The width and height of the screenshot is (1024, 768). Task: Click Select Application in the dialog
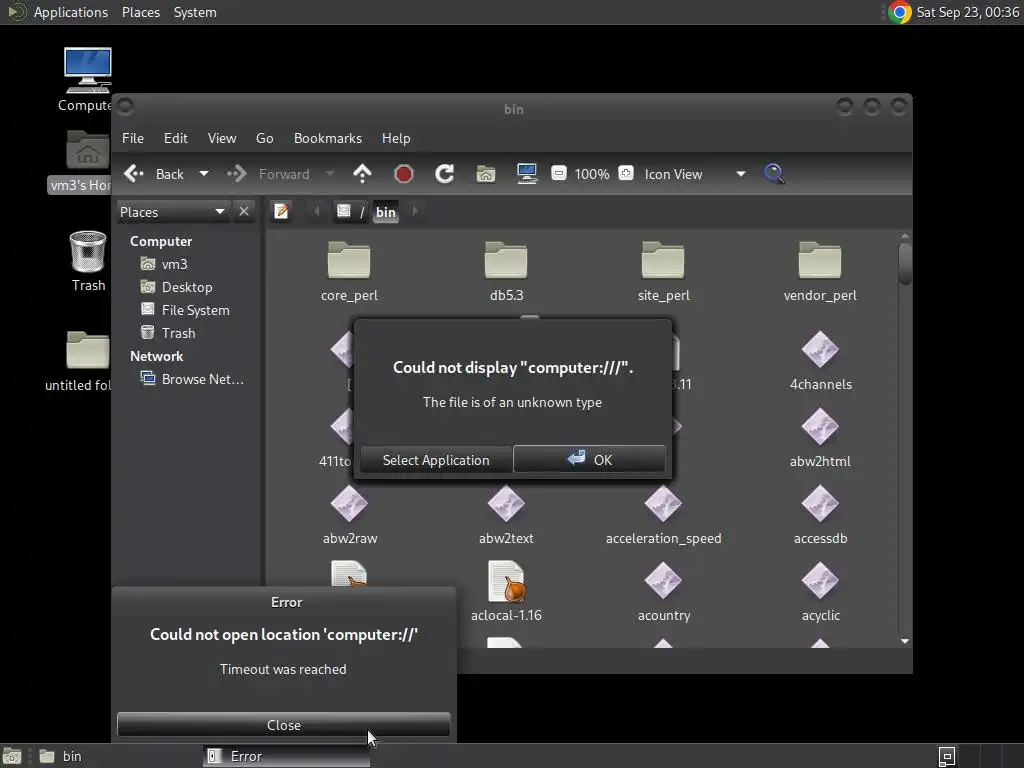[436, 460]
